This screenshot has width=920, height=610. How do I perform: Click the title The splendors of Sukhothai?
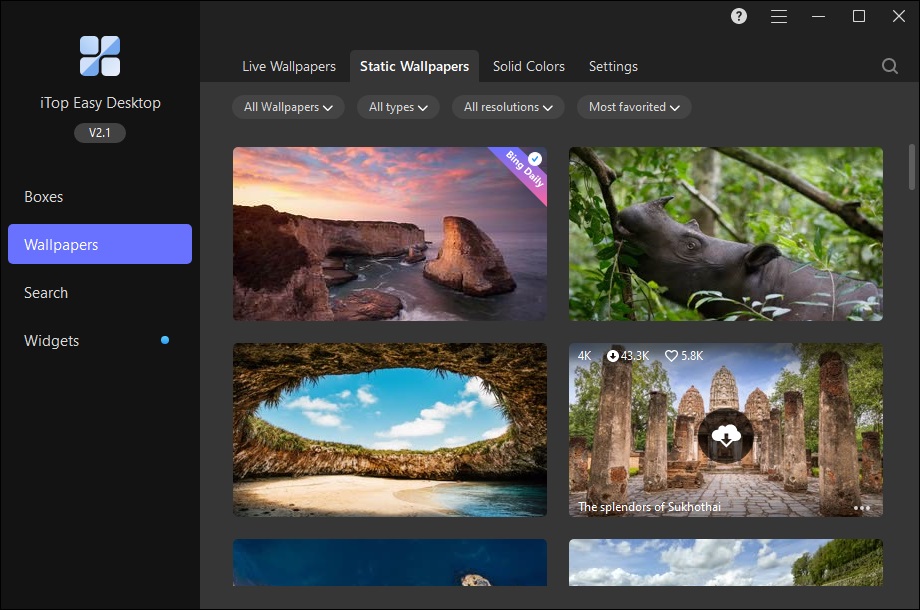point(650,507)
